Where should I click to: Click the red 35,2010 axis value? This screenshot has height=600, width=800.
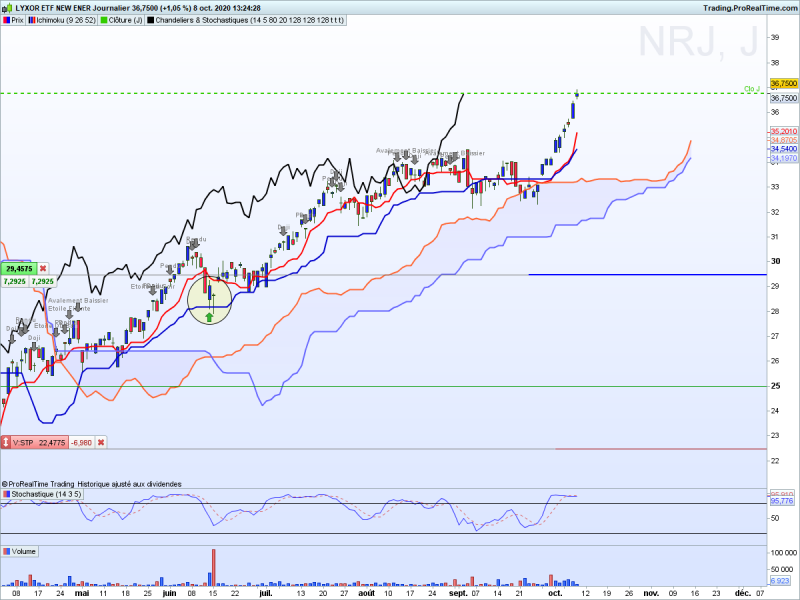pos(784,132)
